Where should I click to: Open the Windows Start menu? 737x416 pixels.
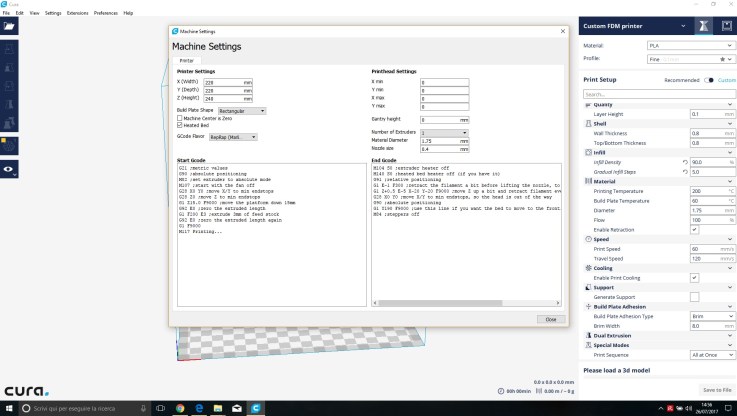pos(9,408)
